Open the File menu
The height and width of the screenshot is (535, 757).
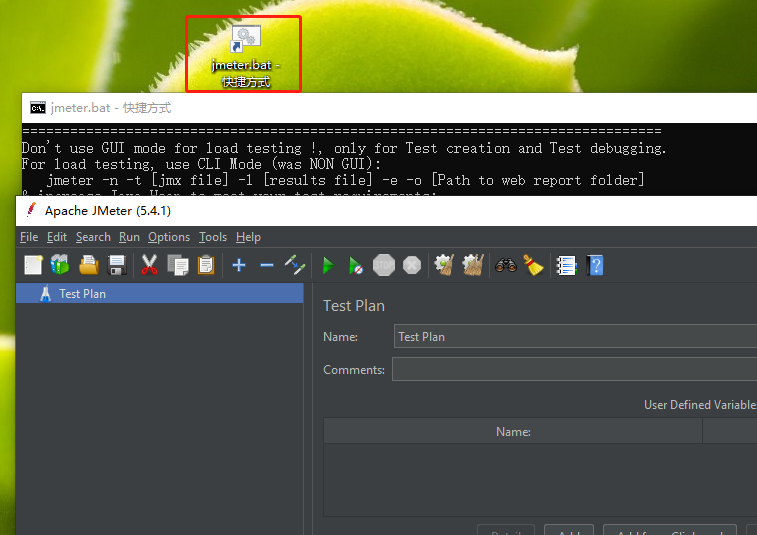(x=29, y=237)
